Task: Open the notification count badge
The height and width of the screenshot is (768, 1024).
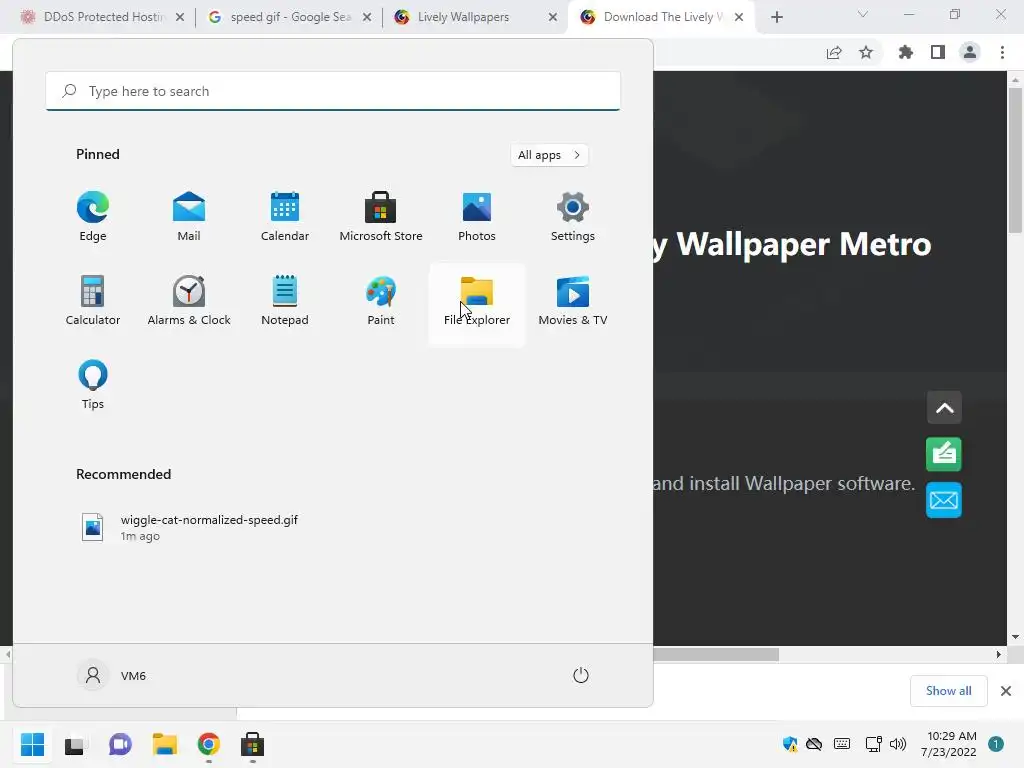Action: click(x=996, y=744)
